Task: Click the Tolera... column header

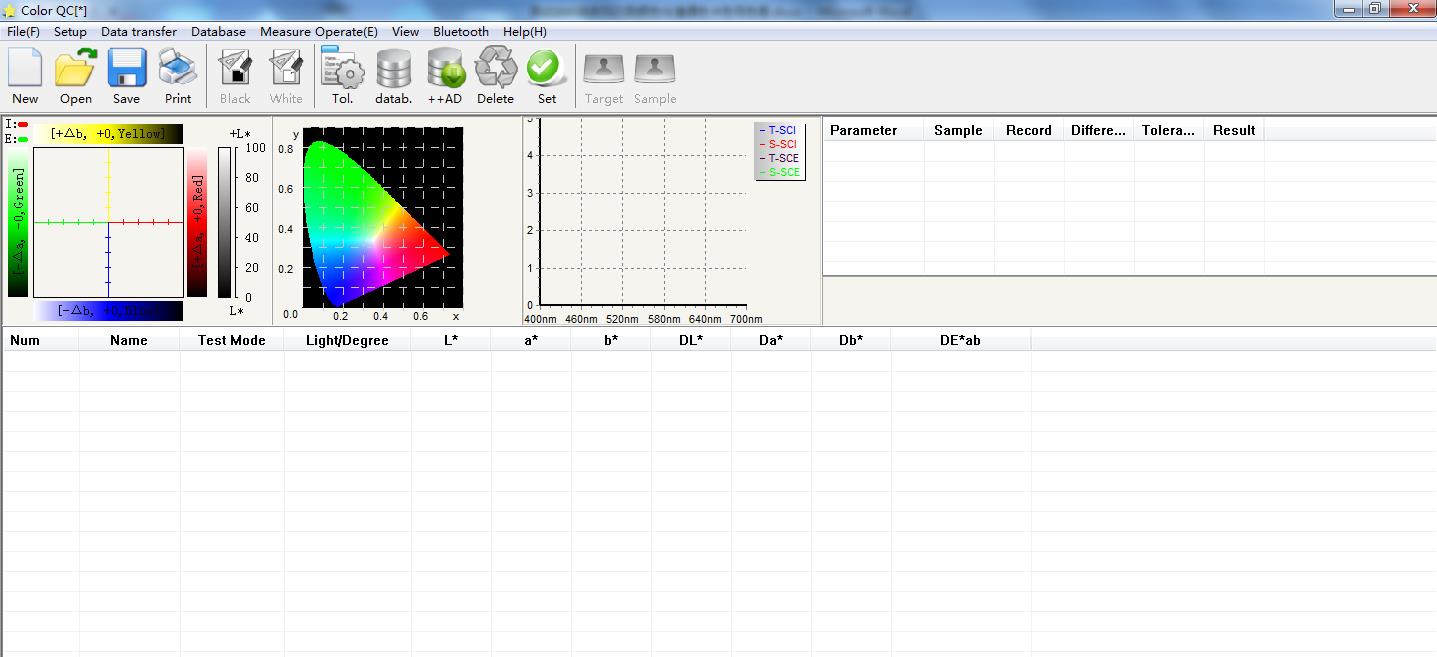Action: (1169, 130)
